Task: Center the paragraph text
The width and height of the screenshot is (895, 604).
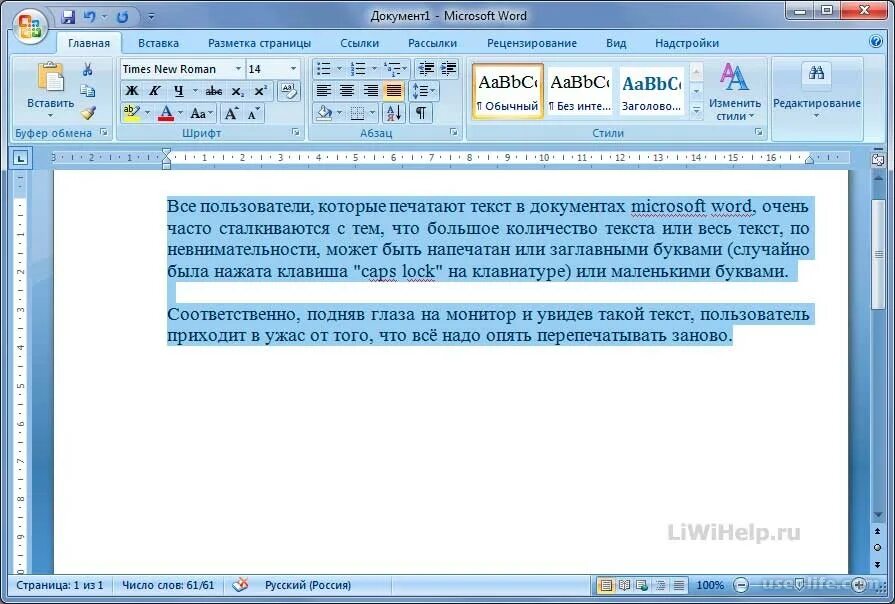Action: (x=347, y=91)
